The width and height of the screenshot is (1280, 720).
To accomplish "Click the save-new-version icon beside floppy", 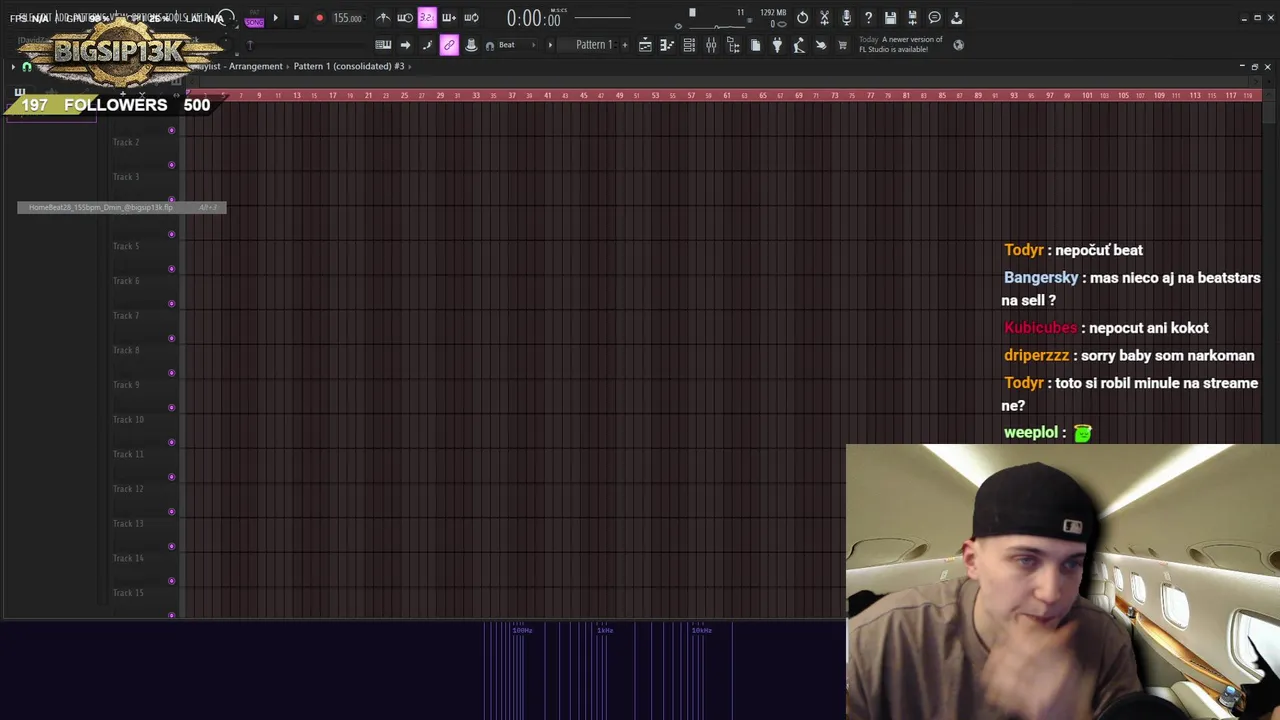I will tap(912, 18).
